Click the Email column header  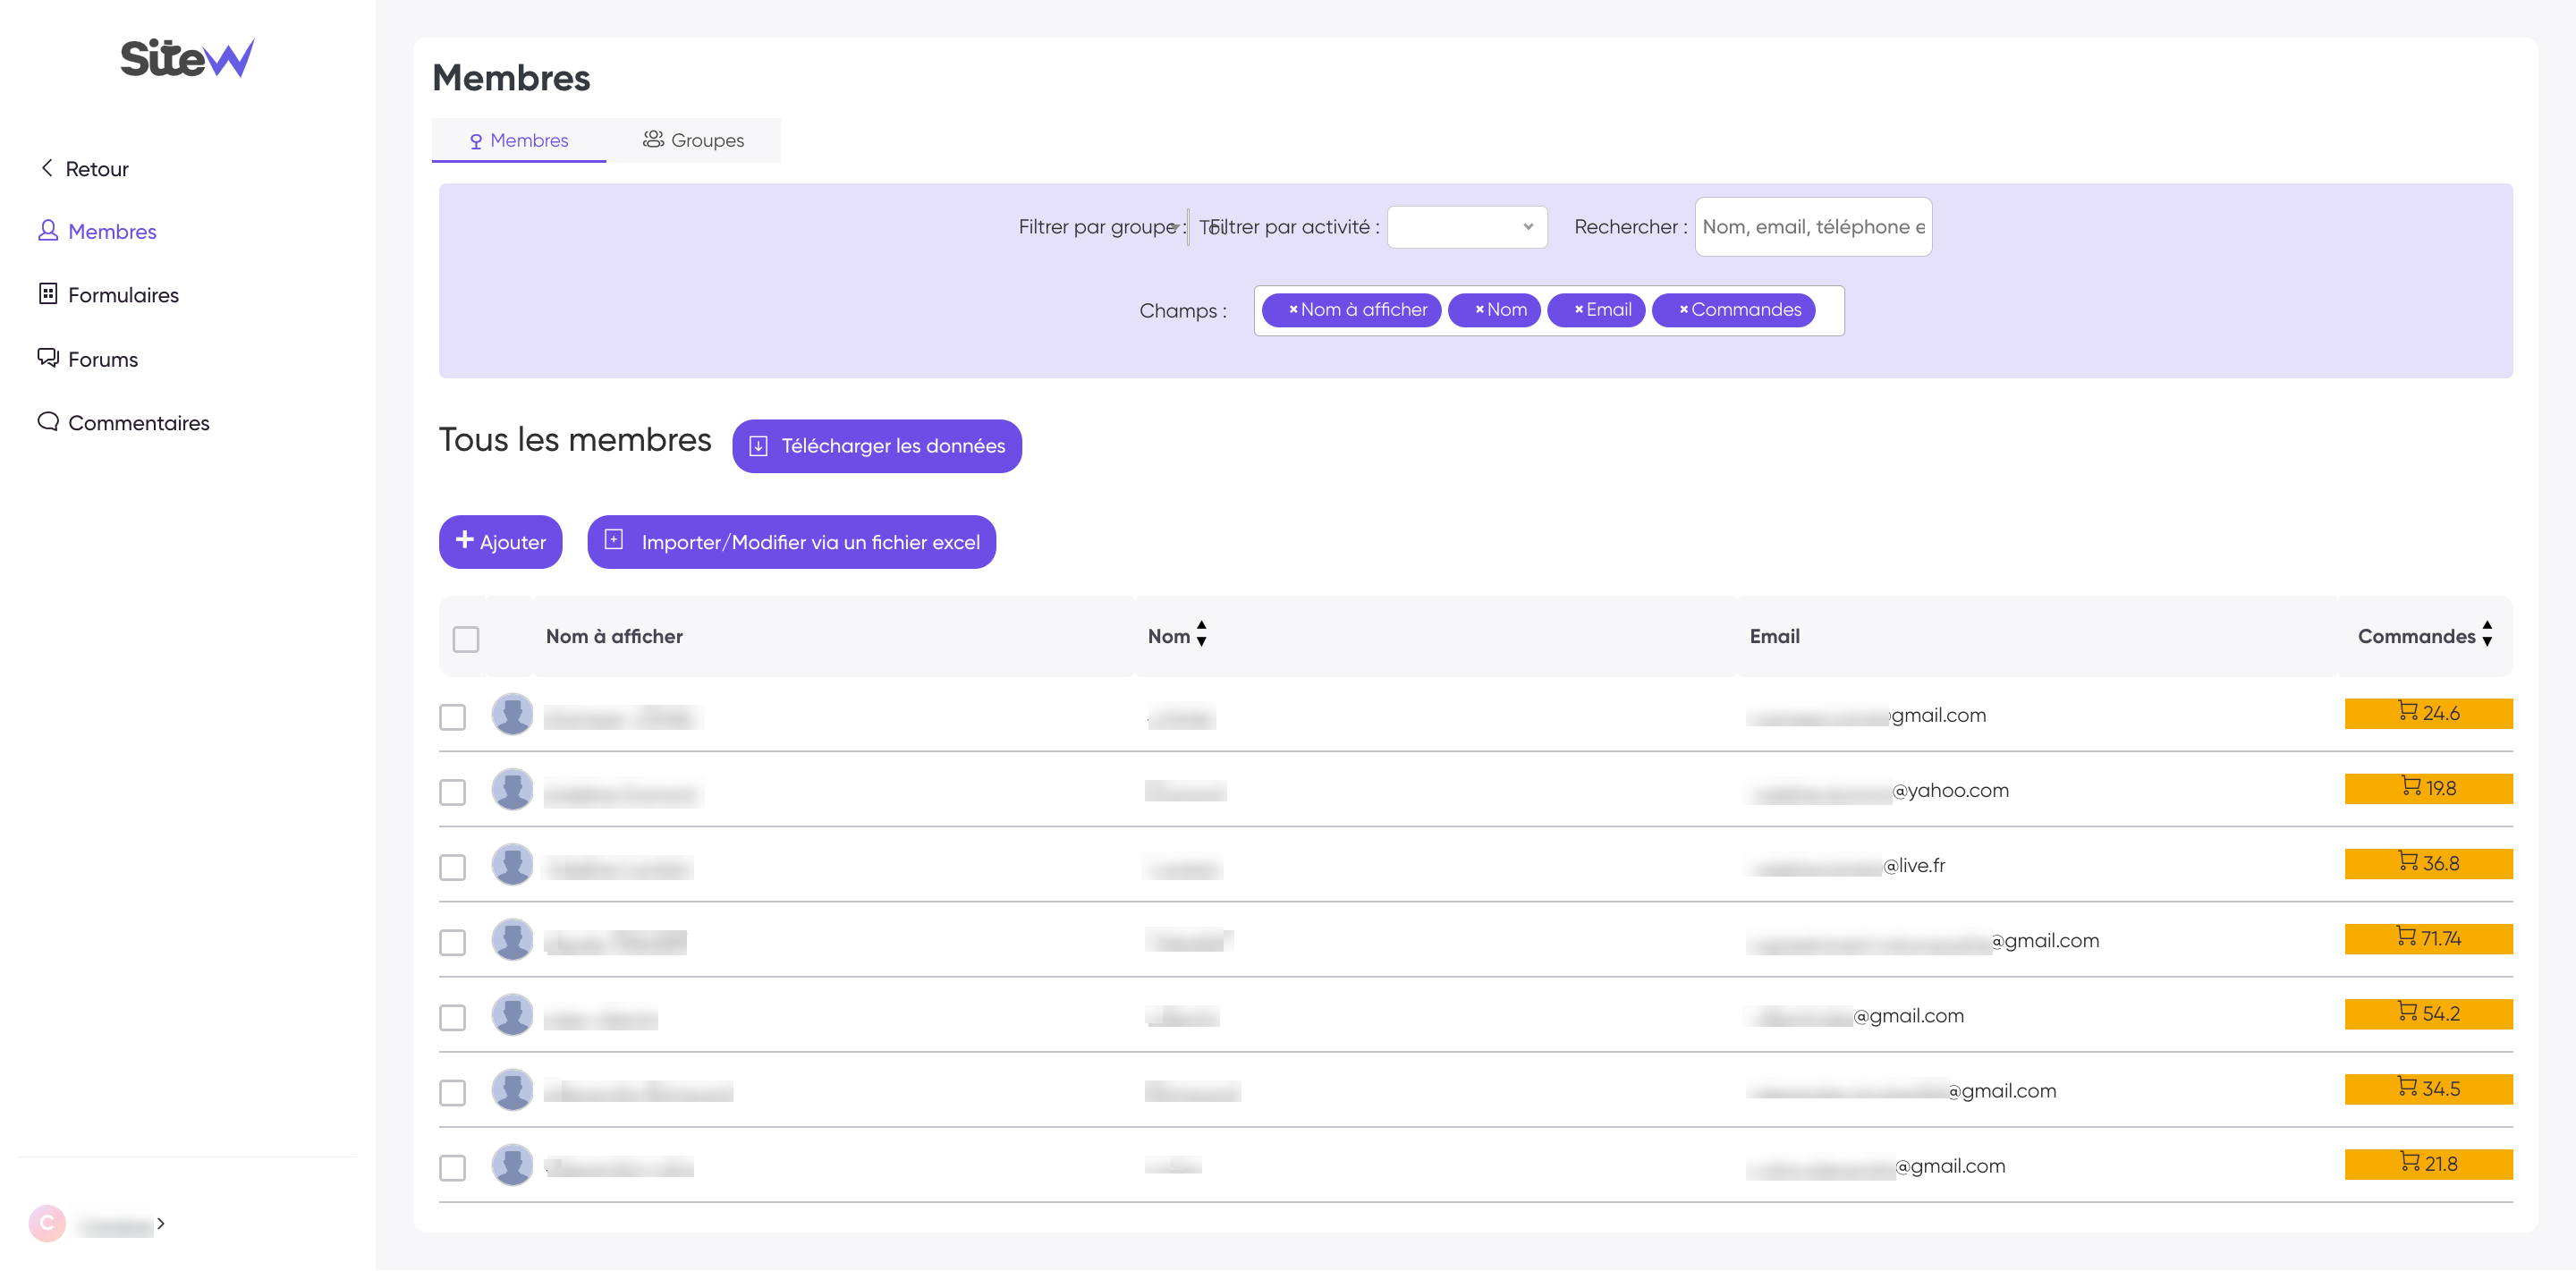click(1774, 637)
